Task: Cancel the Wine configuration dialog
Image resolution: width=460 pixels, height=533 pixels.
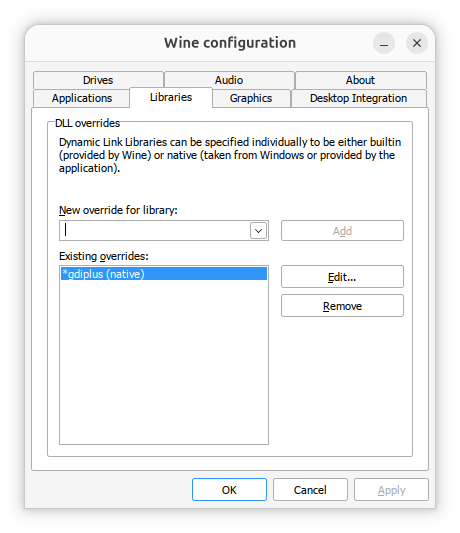Action: click(x=310, y=490)
